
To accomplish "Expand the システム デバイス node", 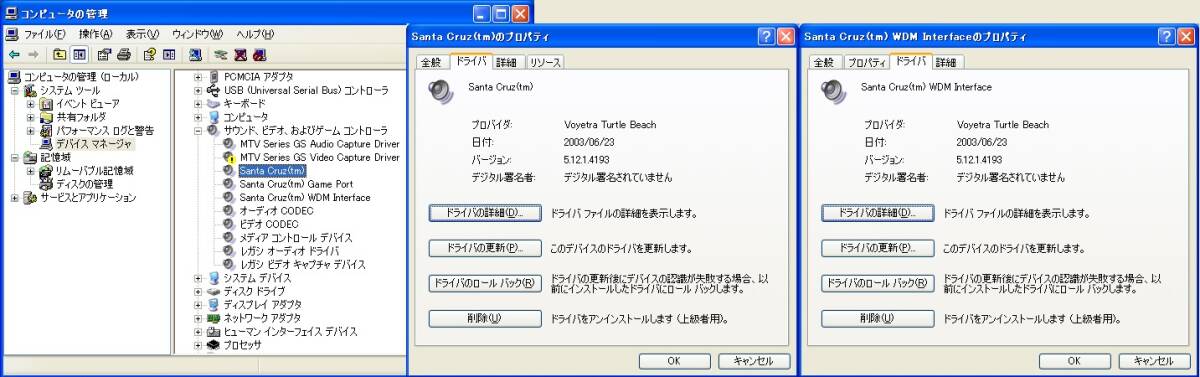I will tap(198, 278).
